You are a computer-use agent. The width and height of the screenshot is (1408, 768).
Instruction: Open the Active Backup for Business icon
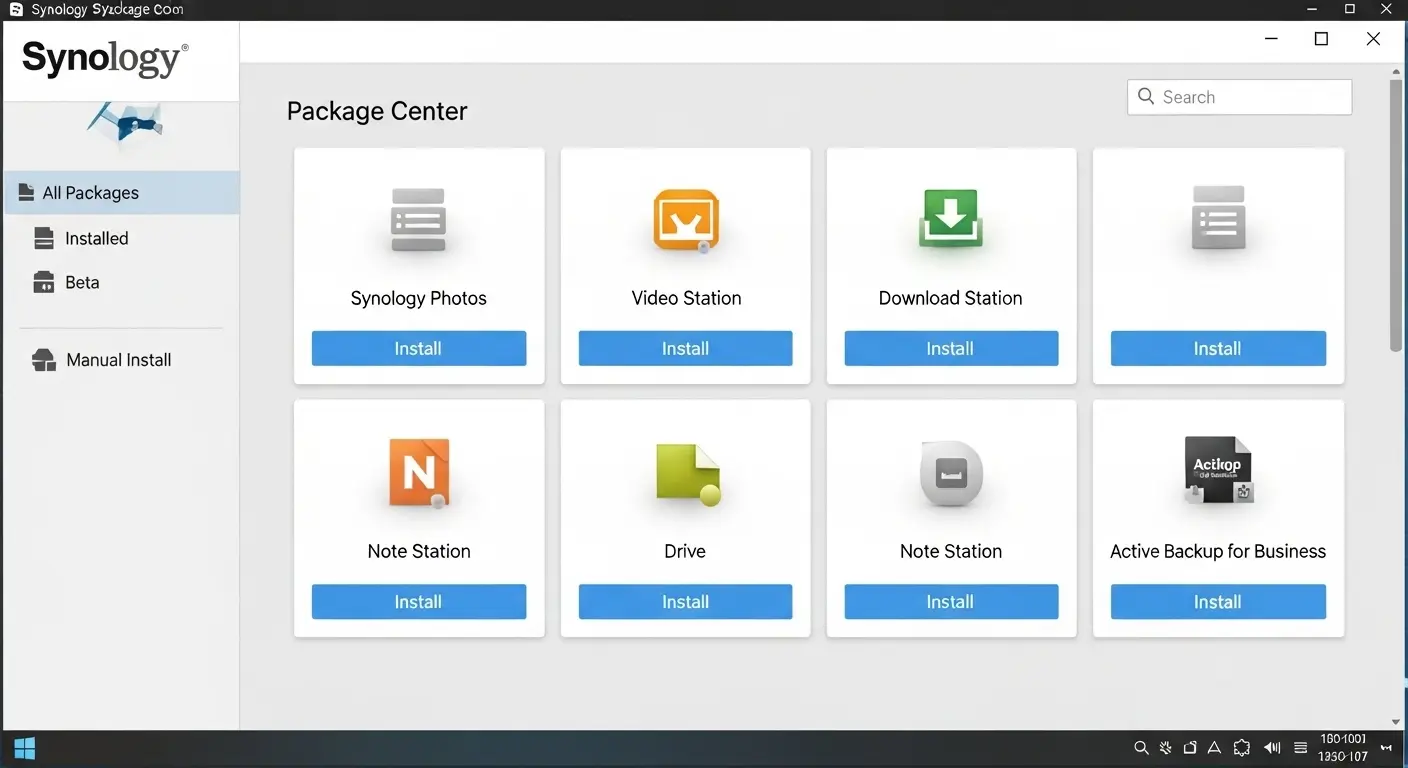pos(1218,469)
